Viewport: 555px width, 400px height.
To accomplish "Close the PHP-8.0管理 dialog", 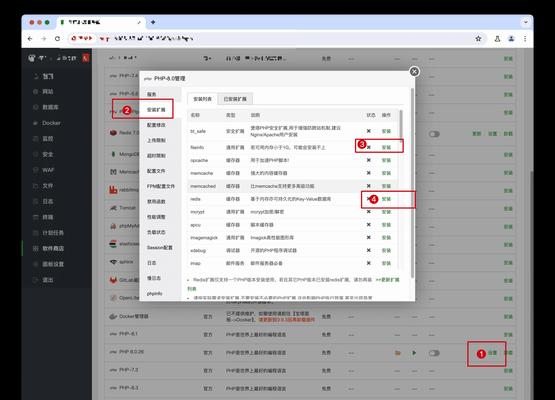I will point(414,72).
